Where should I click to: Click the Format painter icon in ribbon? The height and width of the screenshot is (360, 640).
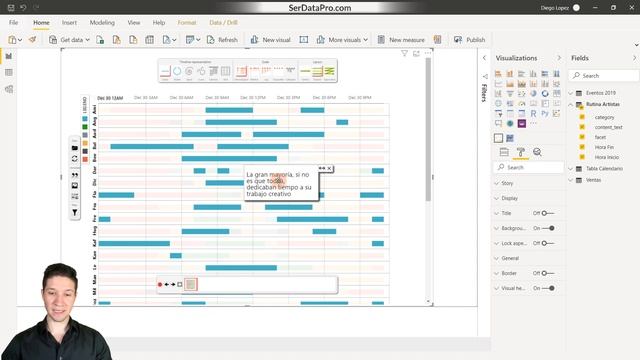32,40
